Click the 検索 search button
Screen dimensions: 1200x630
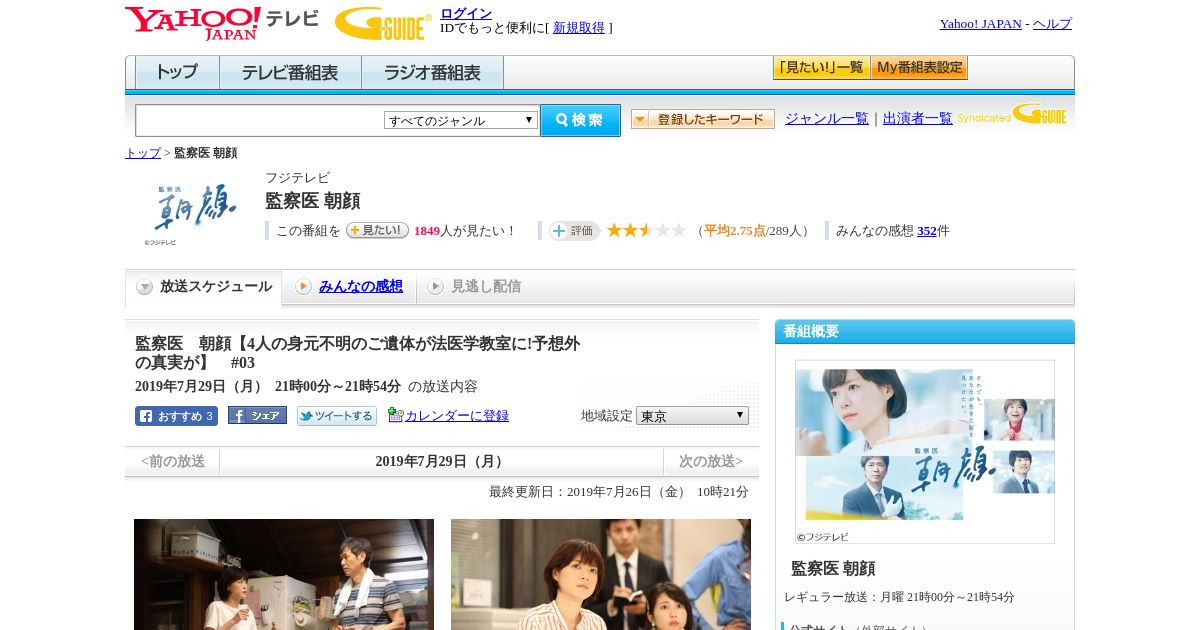(580, 120)
